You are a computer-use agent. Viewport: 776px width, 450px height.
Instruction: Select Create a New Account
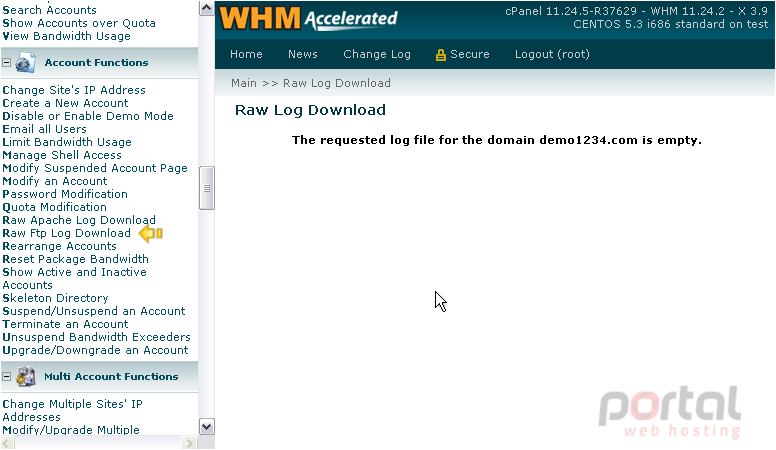point(65,103)
